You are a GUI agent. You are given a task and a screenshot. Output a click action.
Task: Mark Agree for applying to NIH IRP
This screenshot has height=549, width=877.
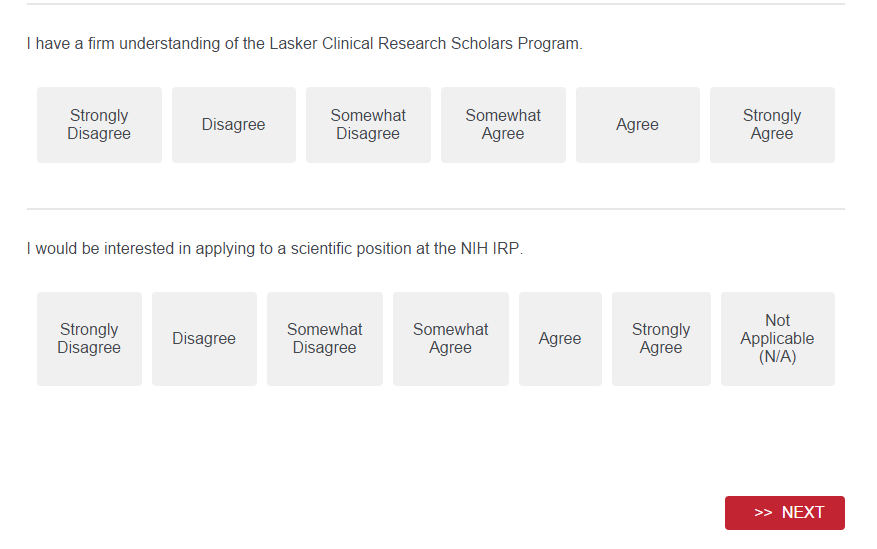tap(560, 339)
